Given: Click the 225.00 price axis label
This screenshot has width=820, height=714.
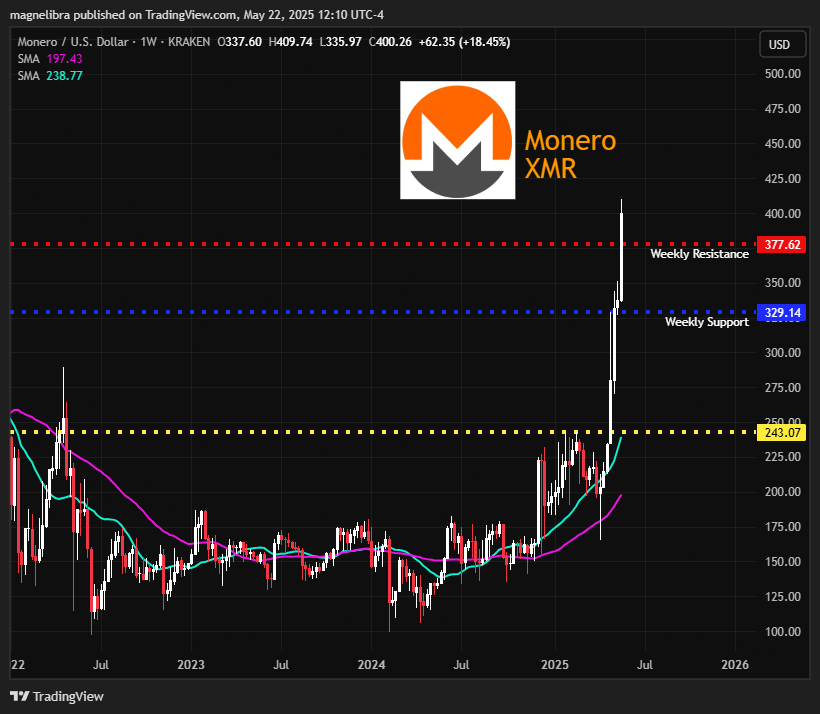Looking at the screenshot, I should pyautogui.click(x=782, y=457).
